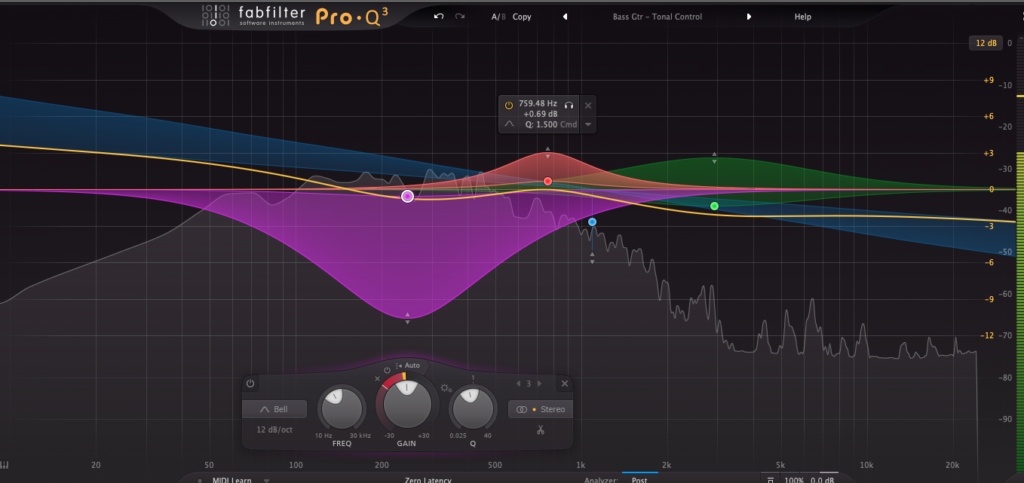
Task: Select the green EQ band node
Action: tap(714, 206)
